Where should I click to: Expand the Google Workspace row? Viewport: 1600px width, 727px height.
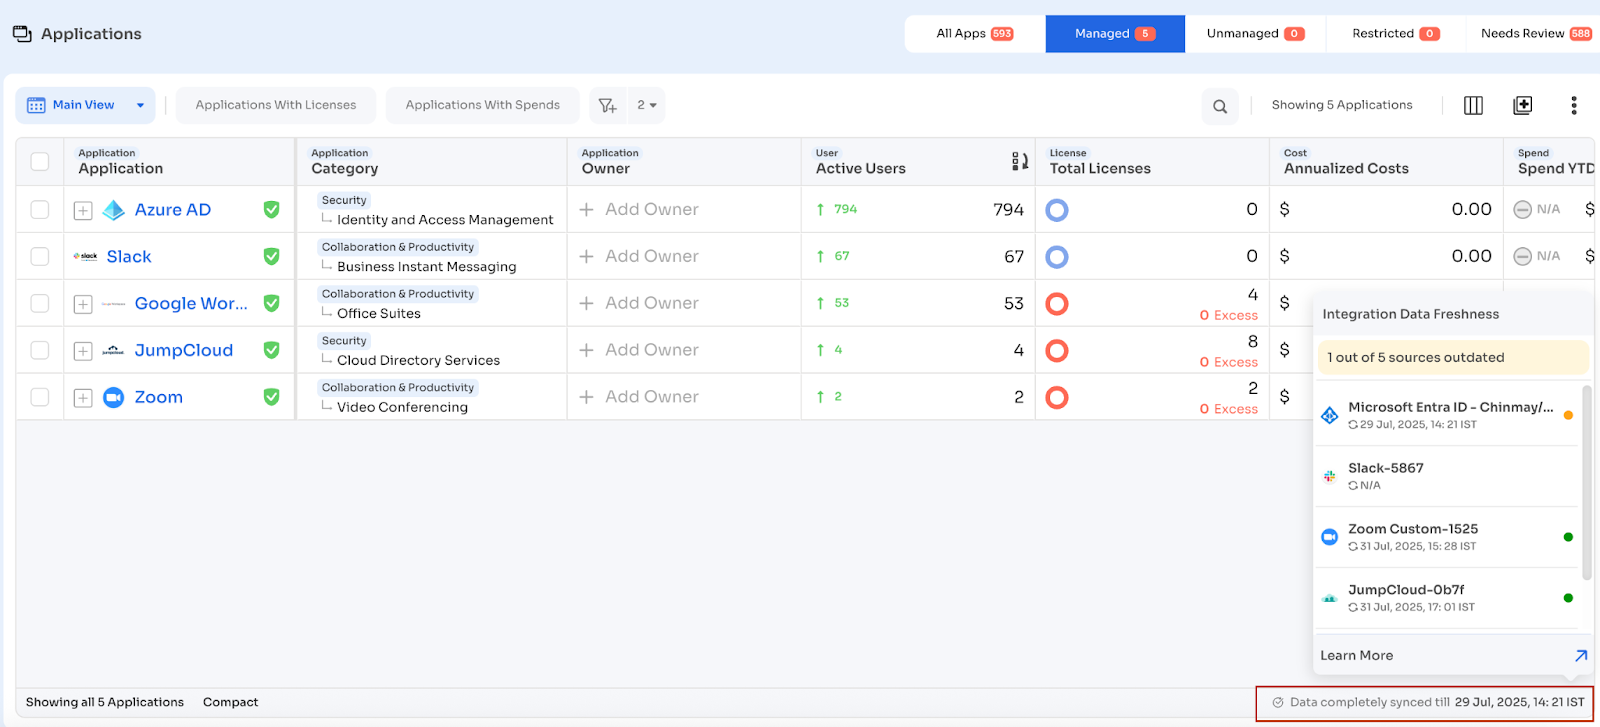pos(83,304)
